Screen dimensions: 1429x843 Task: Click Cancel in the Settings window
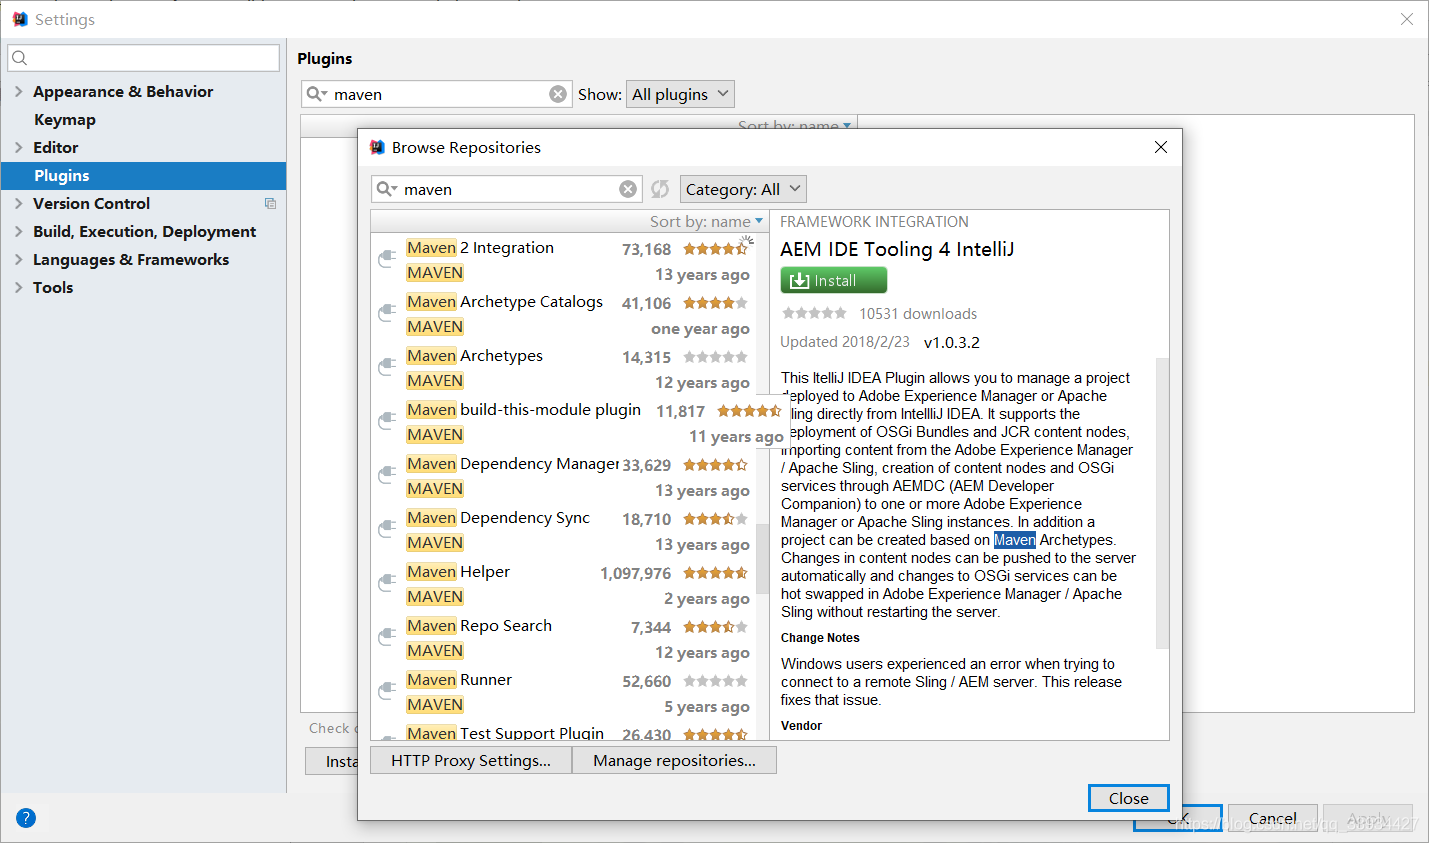tap(1273, 818)
